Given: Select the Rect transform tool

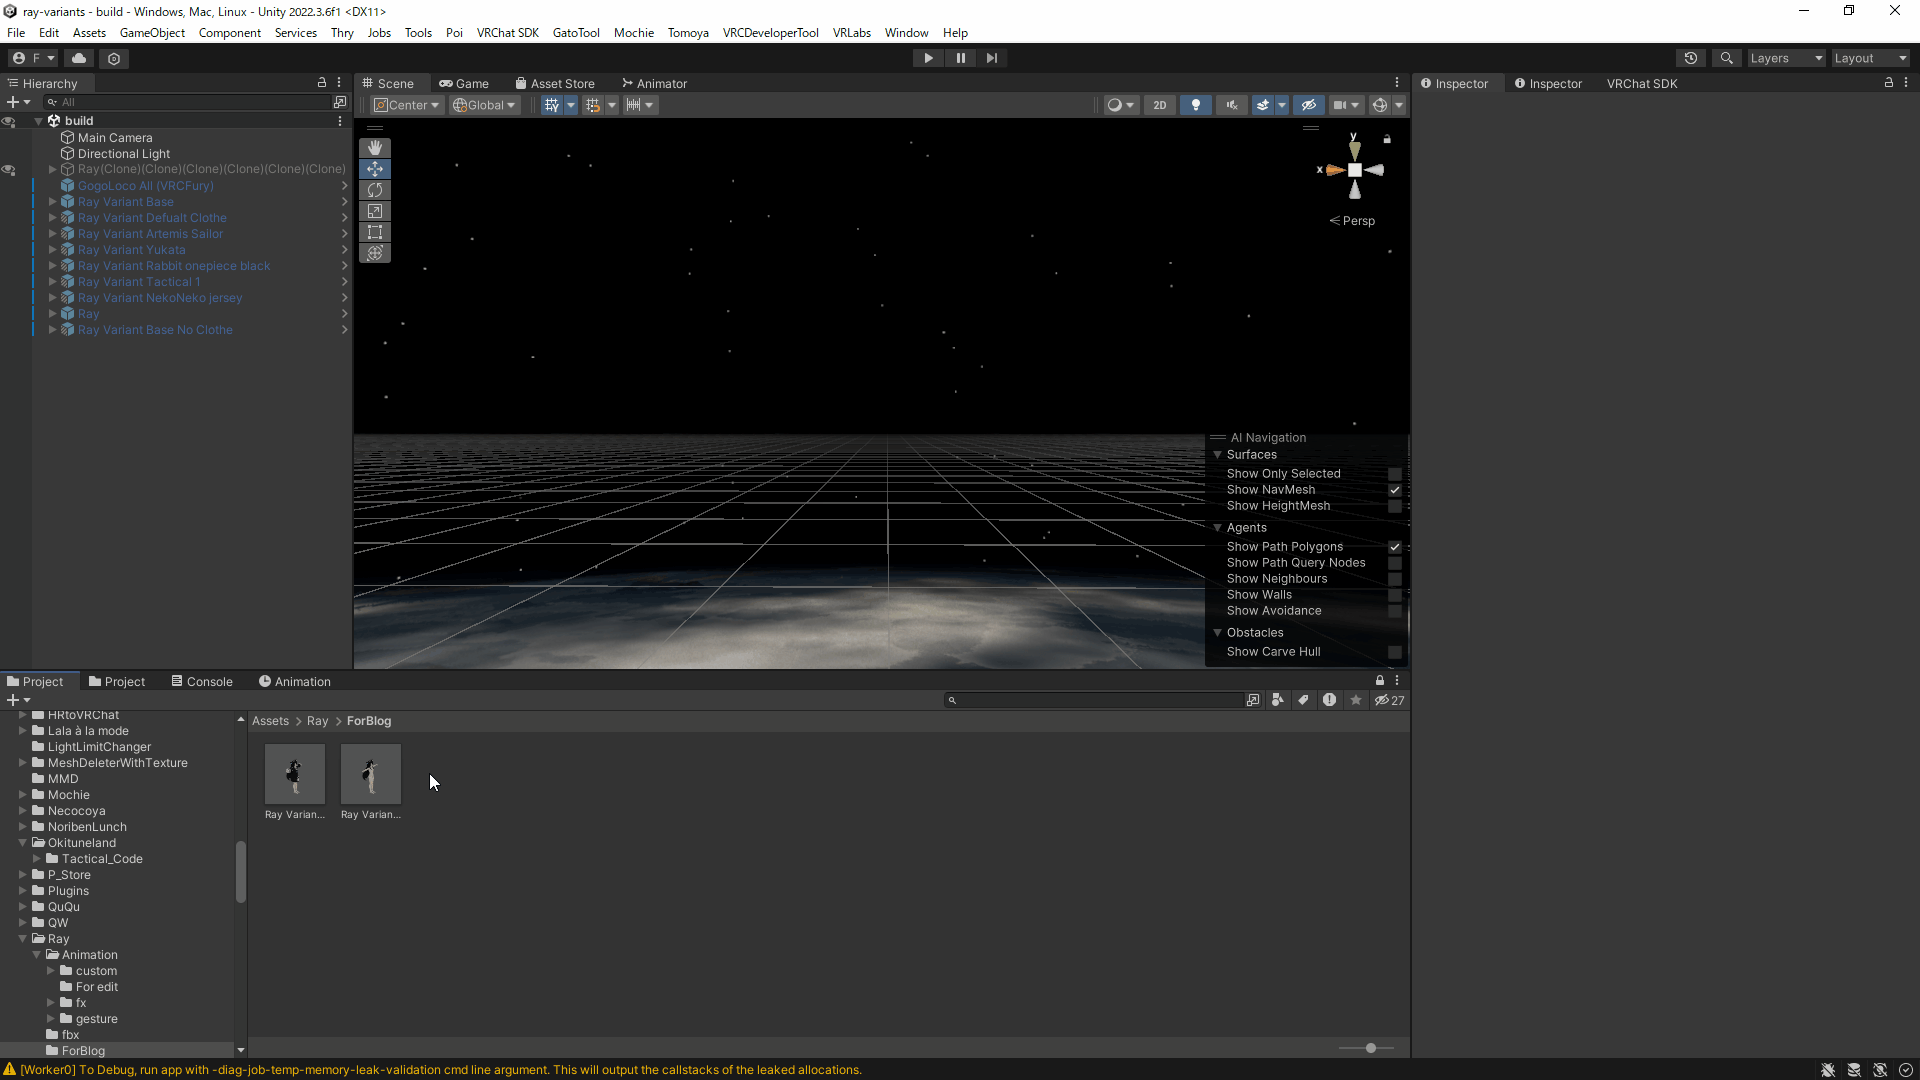Looking at the screenshot, I should point(375,232).
